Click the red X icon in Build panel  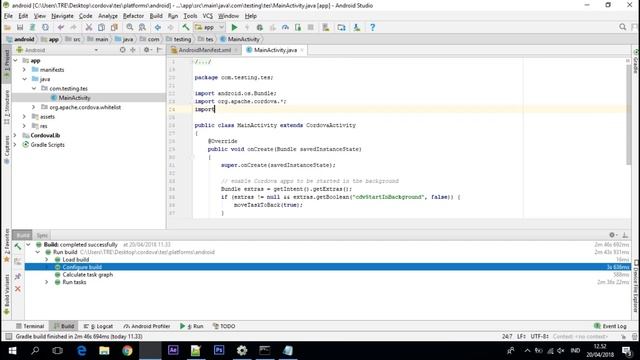pyautogui.click(x=18, y=289)
